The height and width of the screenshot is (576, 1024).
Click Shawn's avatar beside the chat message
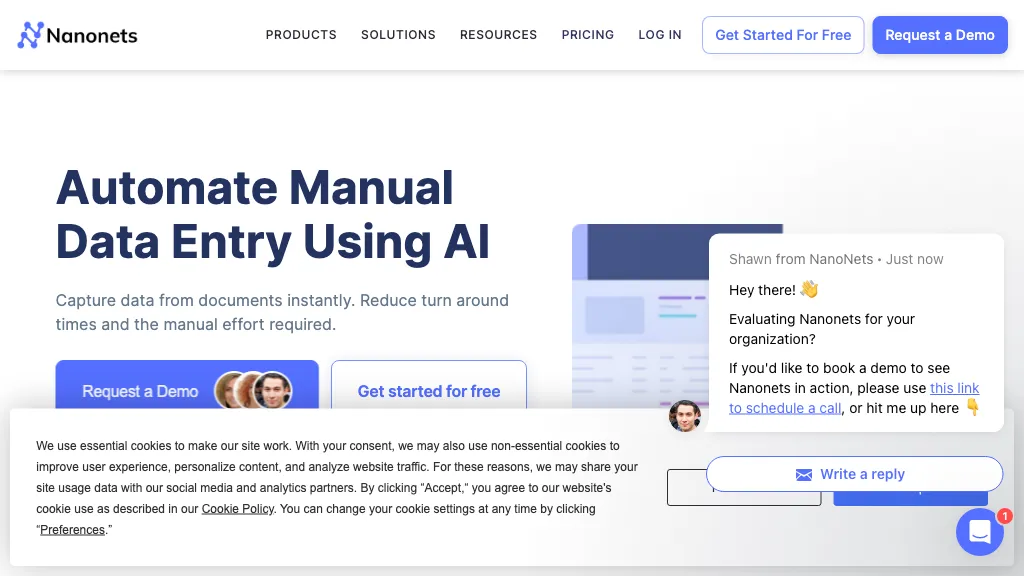click(685, 416)
